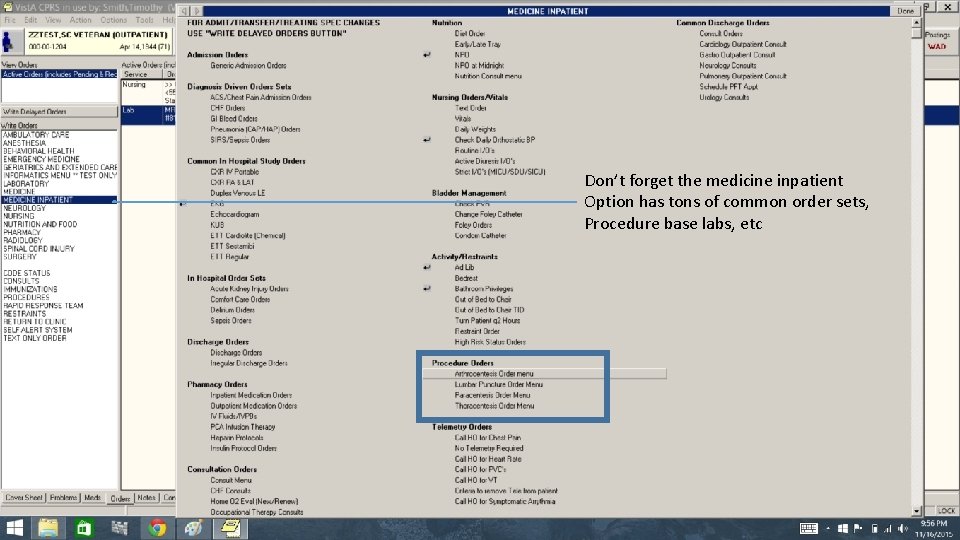Open Acute Kidney Injury Orders
This screenshot has width=960, height=540.
point(249,289)
